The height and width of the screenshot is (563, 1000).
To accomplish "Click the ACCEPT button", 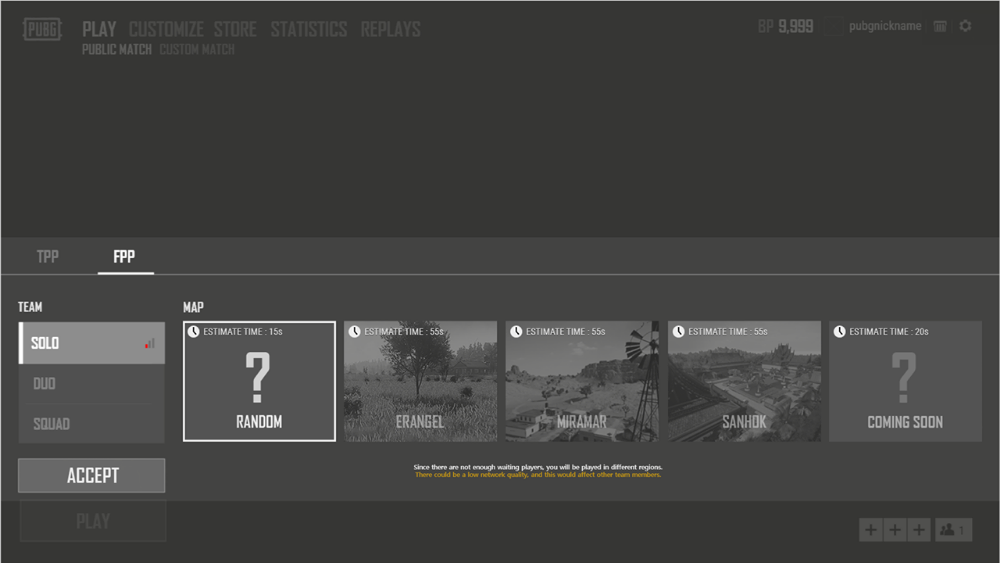I will pos(91,476).
